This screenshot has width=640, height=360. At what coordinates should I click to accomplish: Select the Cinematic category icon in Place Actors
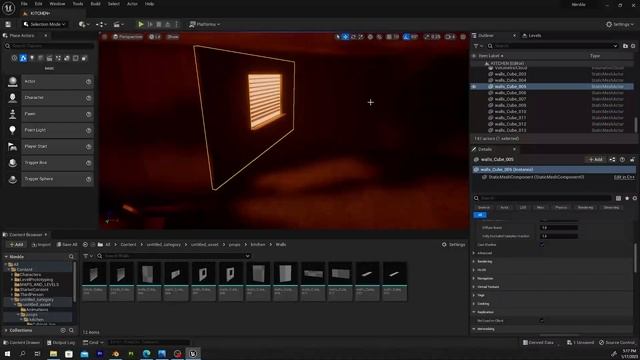tap(49, 58)
